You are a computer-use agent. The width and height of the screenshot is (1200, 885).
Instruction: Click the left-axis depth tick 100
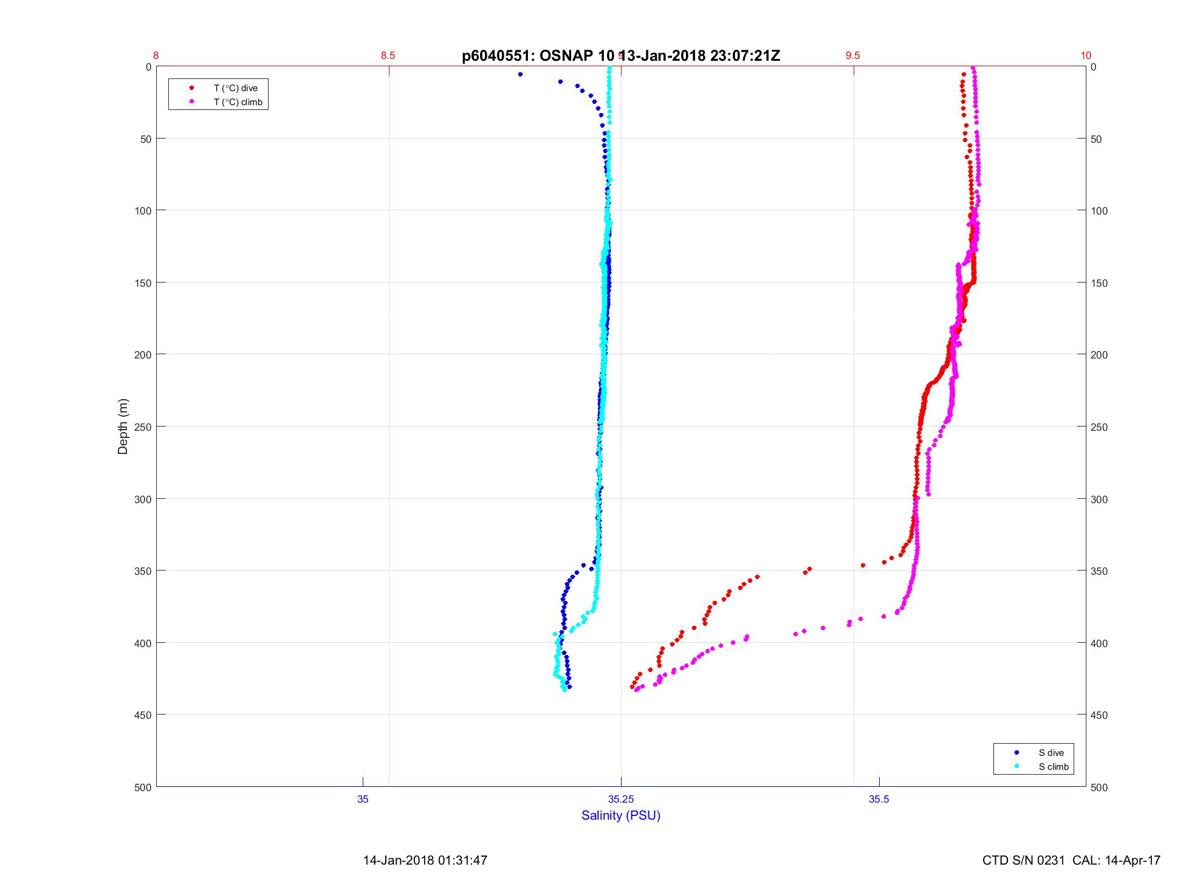(x=141, y=211)
